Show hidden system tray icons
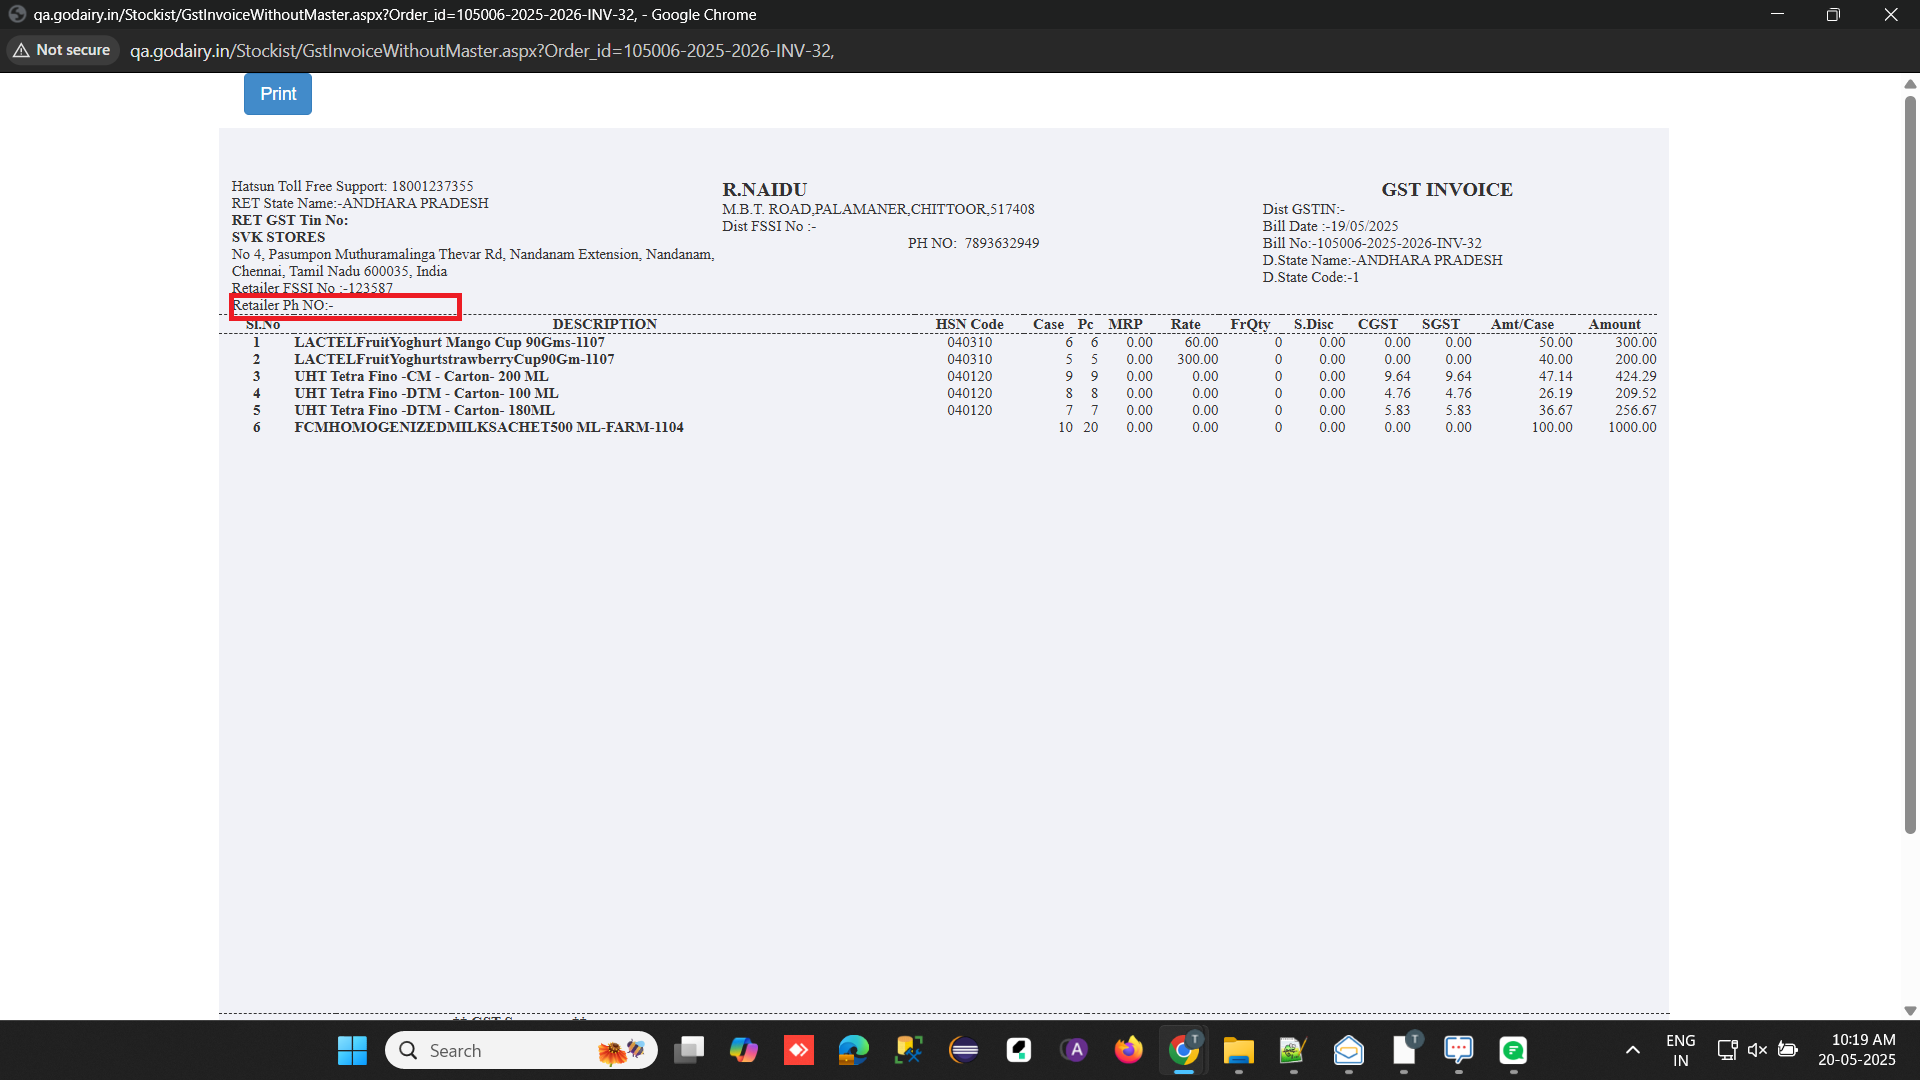 [1633, 1050]
